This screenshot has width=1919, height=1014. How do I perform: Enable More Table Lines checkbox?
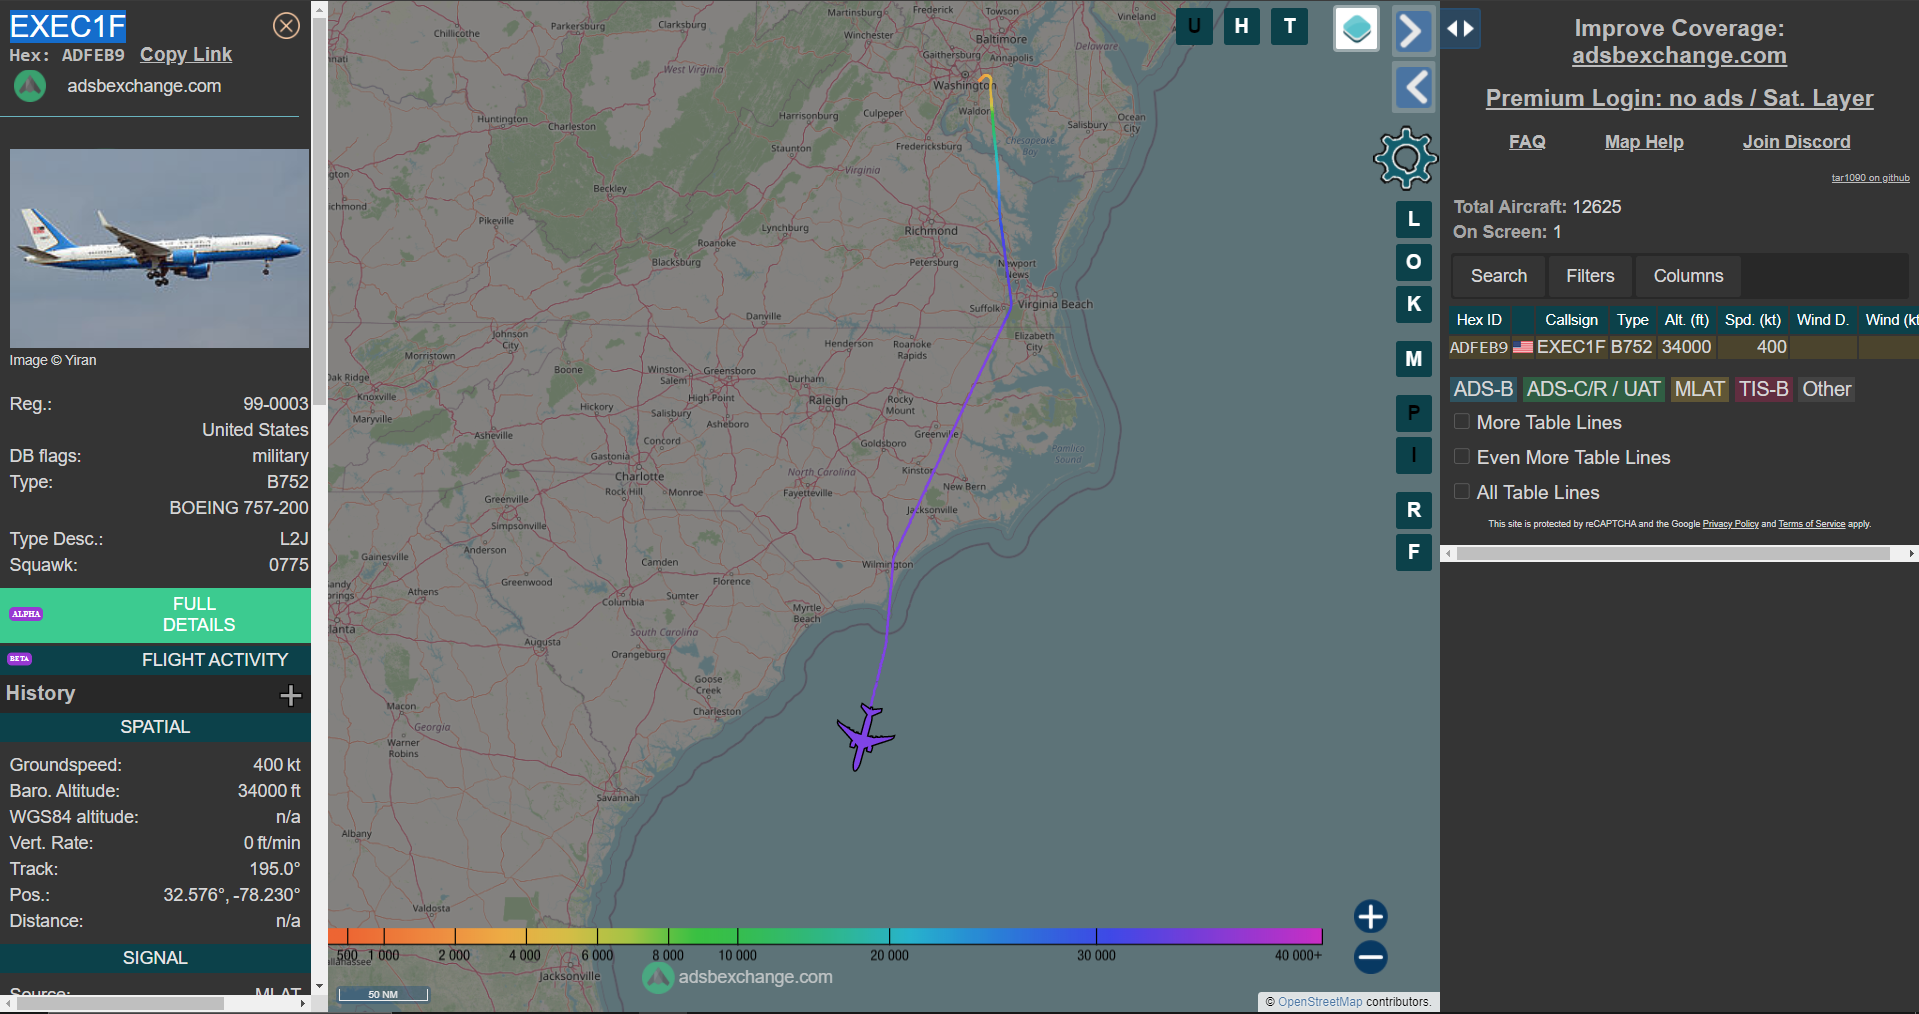coord(1462,422)
